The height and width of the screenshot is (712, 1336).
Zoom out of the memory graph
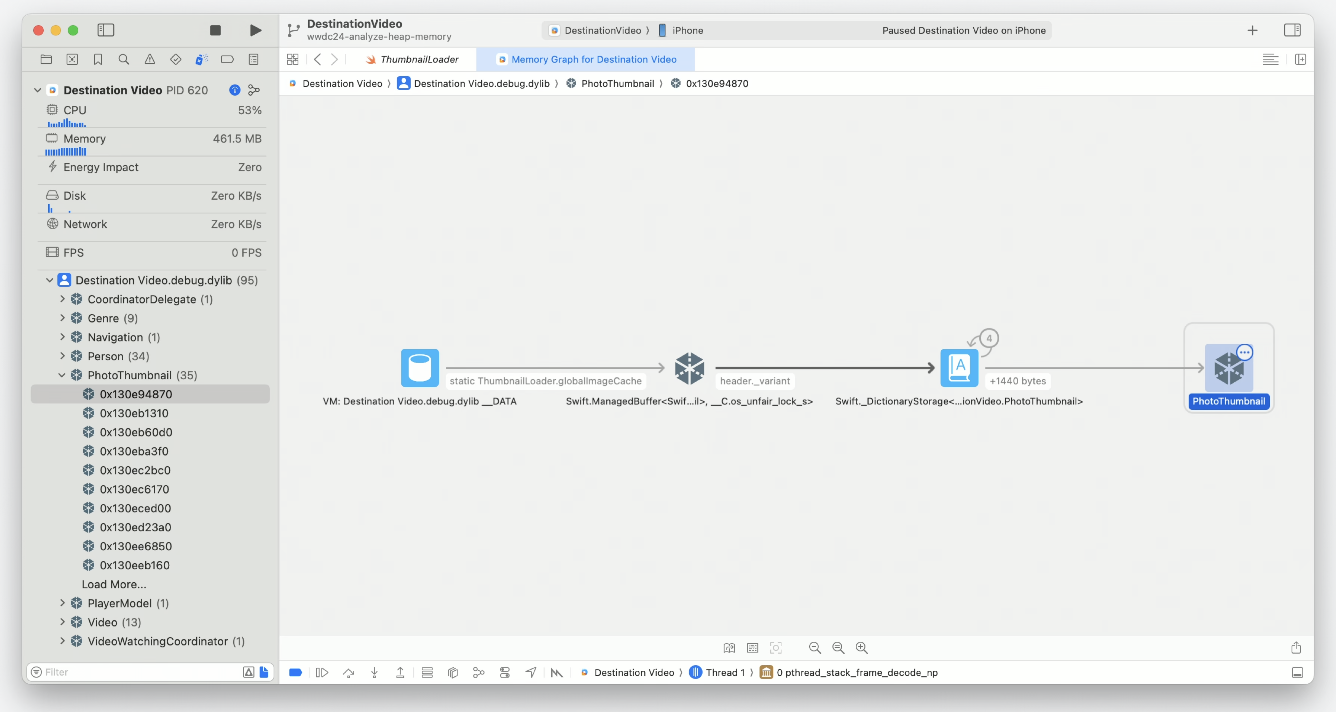pos(815,648)
